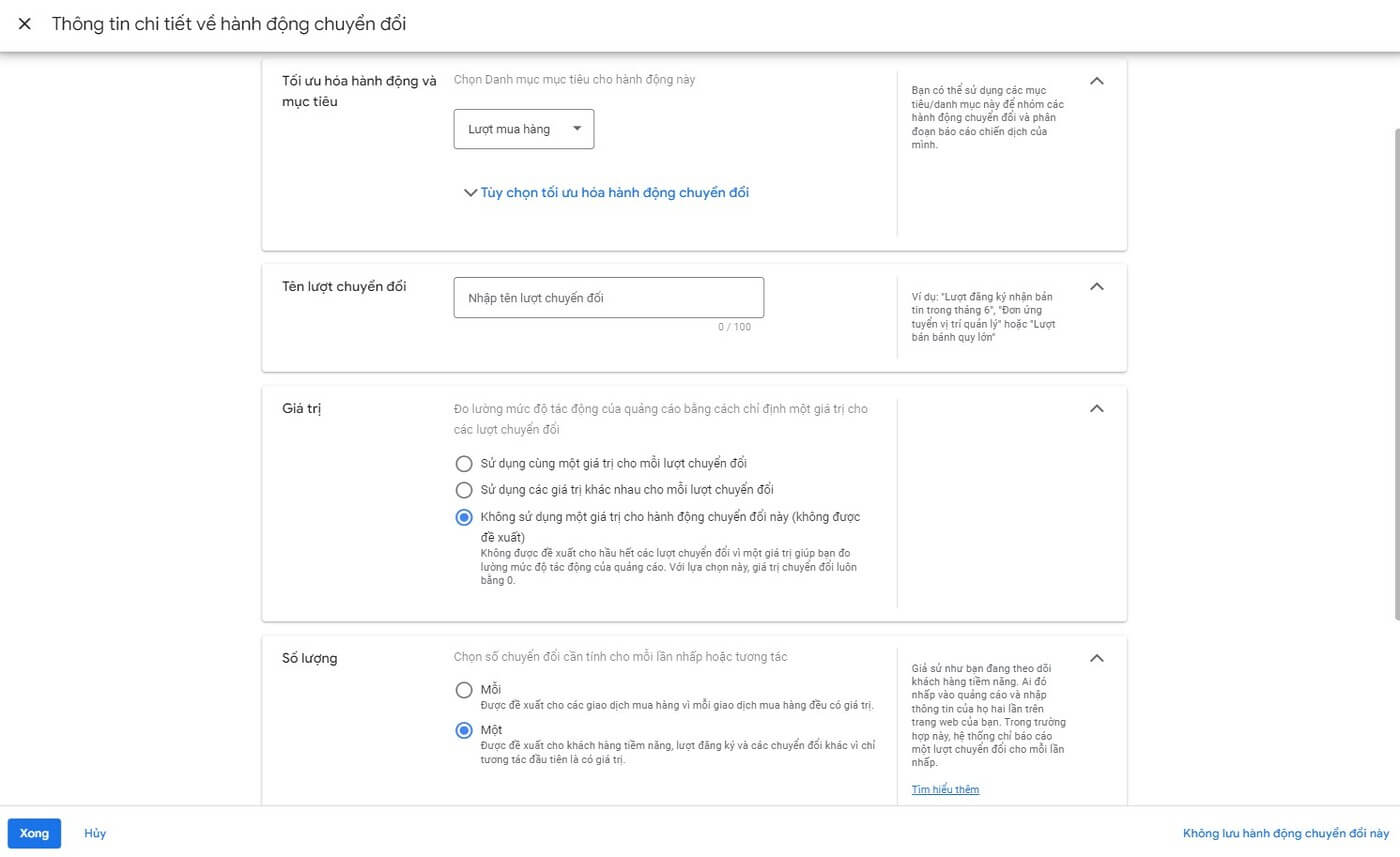Viewport: 1400px width, 857px height.
Task: Expand "Tùy chọn tối ưu hóa hành động chuyển đổi"
Action: click(x=614, y=192)
